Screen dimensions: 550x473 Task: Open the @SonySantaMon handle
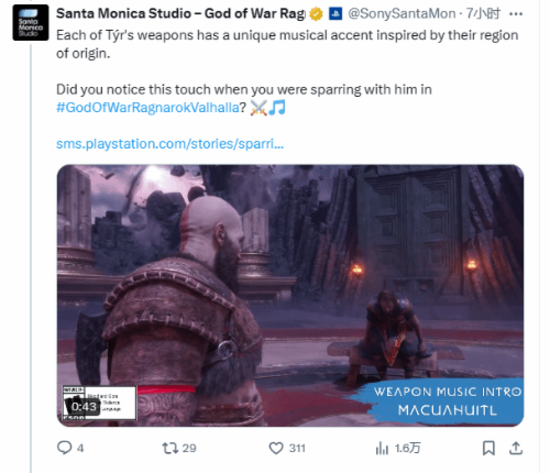point(402,14)
